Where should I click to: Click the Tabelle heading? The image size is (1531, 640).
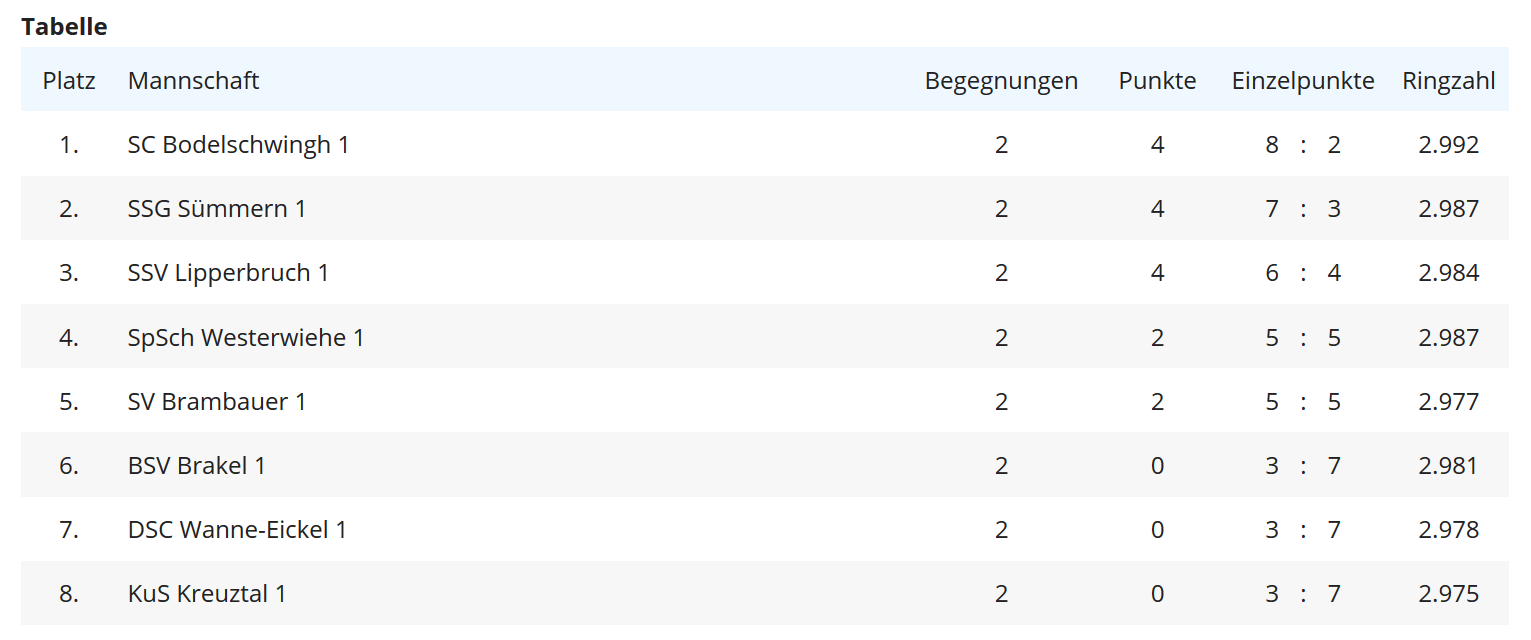(x=64, y=27)
